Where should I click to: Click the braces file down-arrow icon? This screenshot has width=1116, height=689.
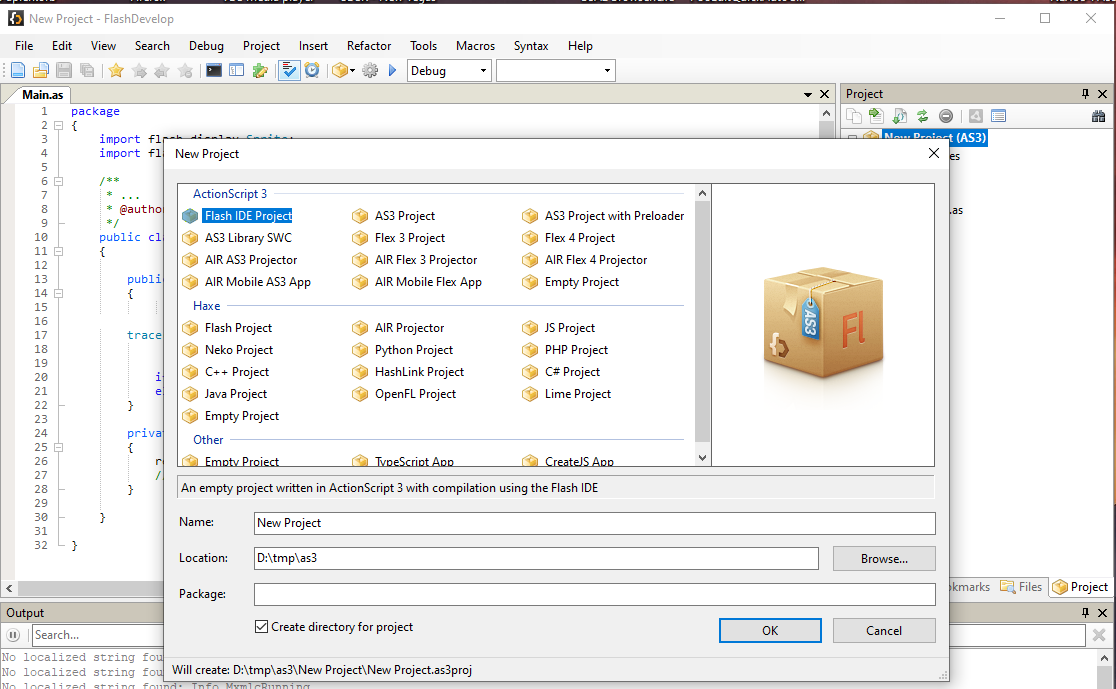[900, 116]
